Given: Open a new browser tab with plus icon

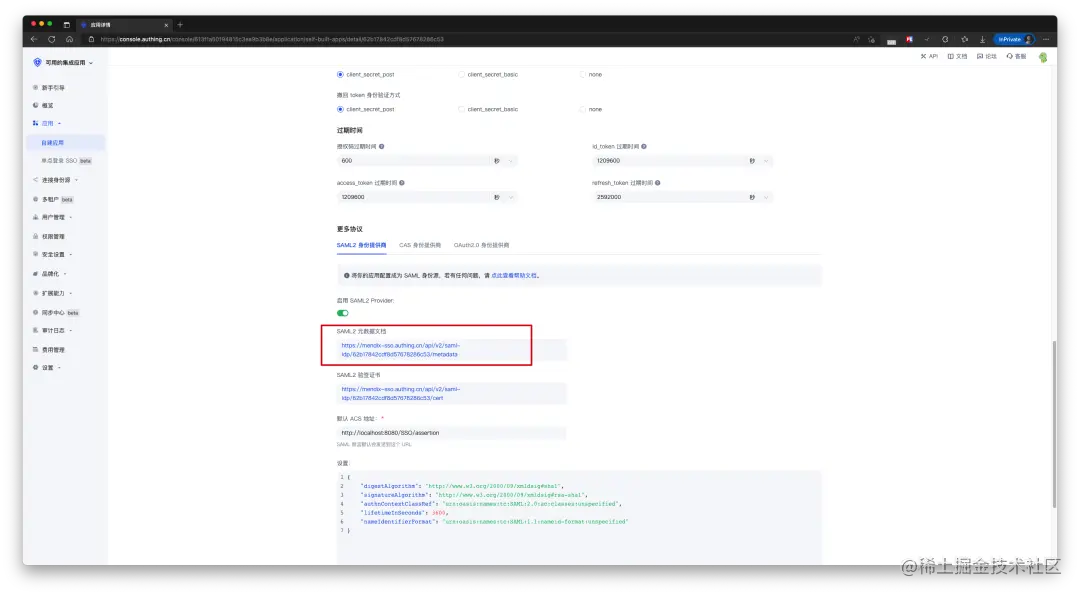Looking at the screenshot, I should pyautogui.click(x=180, y=24).
